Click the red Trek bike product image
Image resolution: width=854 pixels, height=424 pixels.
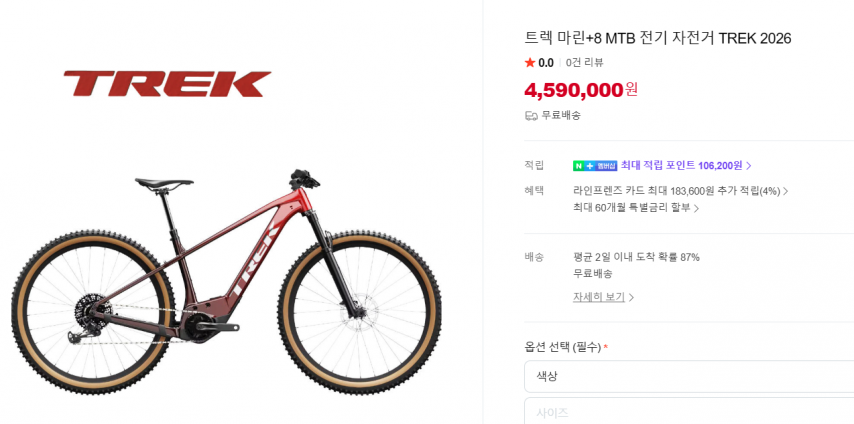[226, 282]
